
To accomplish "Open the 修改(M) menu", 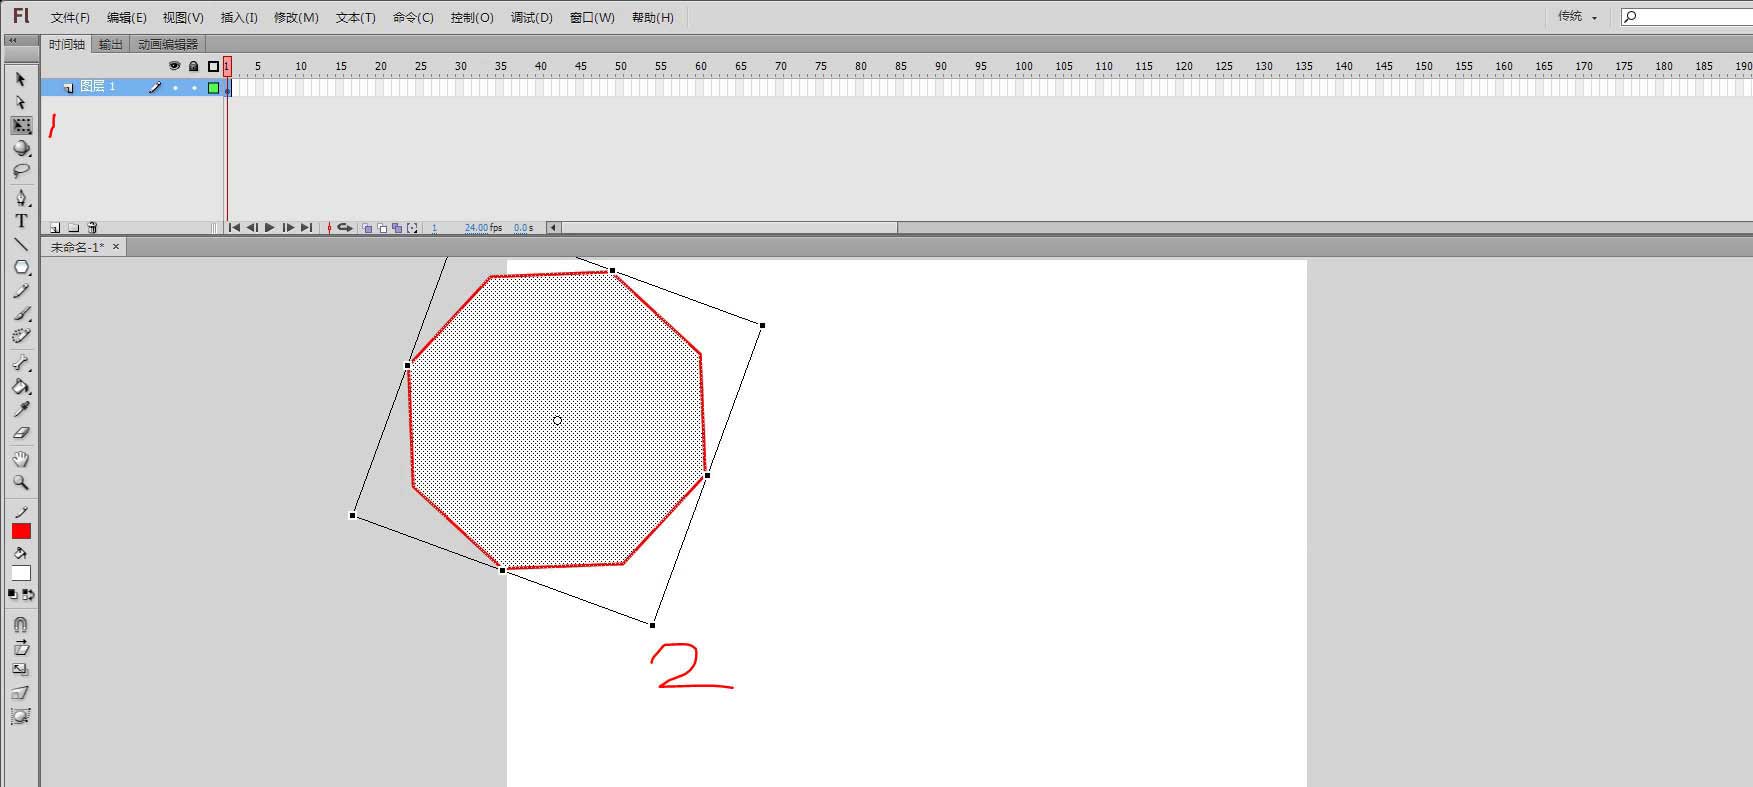I will 296,18.
